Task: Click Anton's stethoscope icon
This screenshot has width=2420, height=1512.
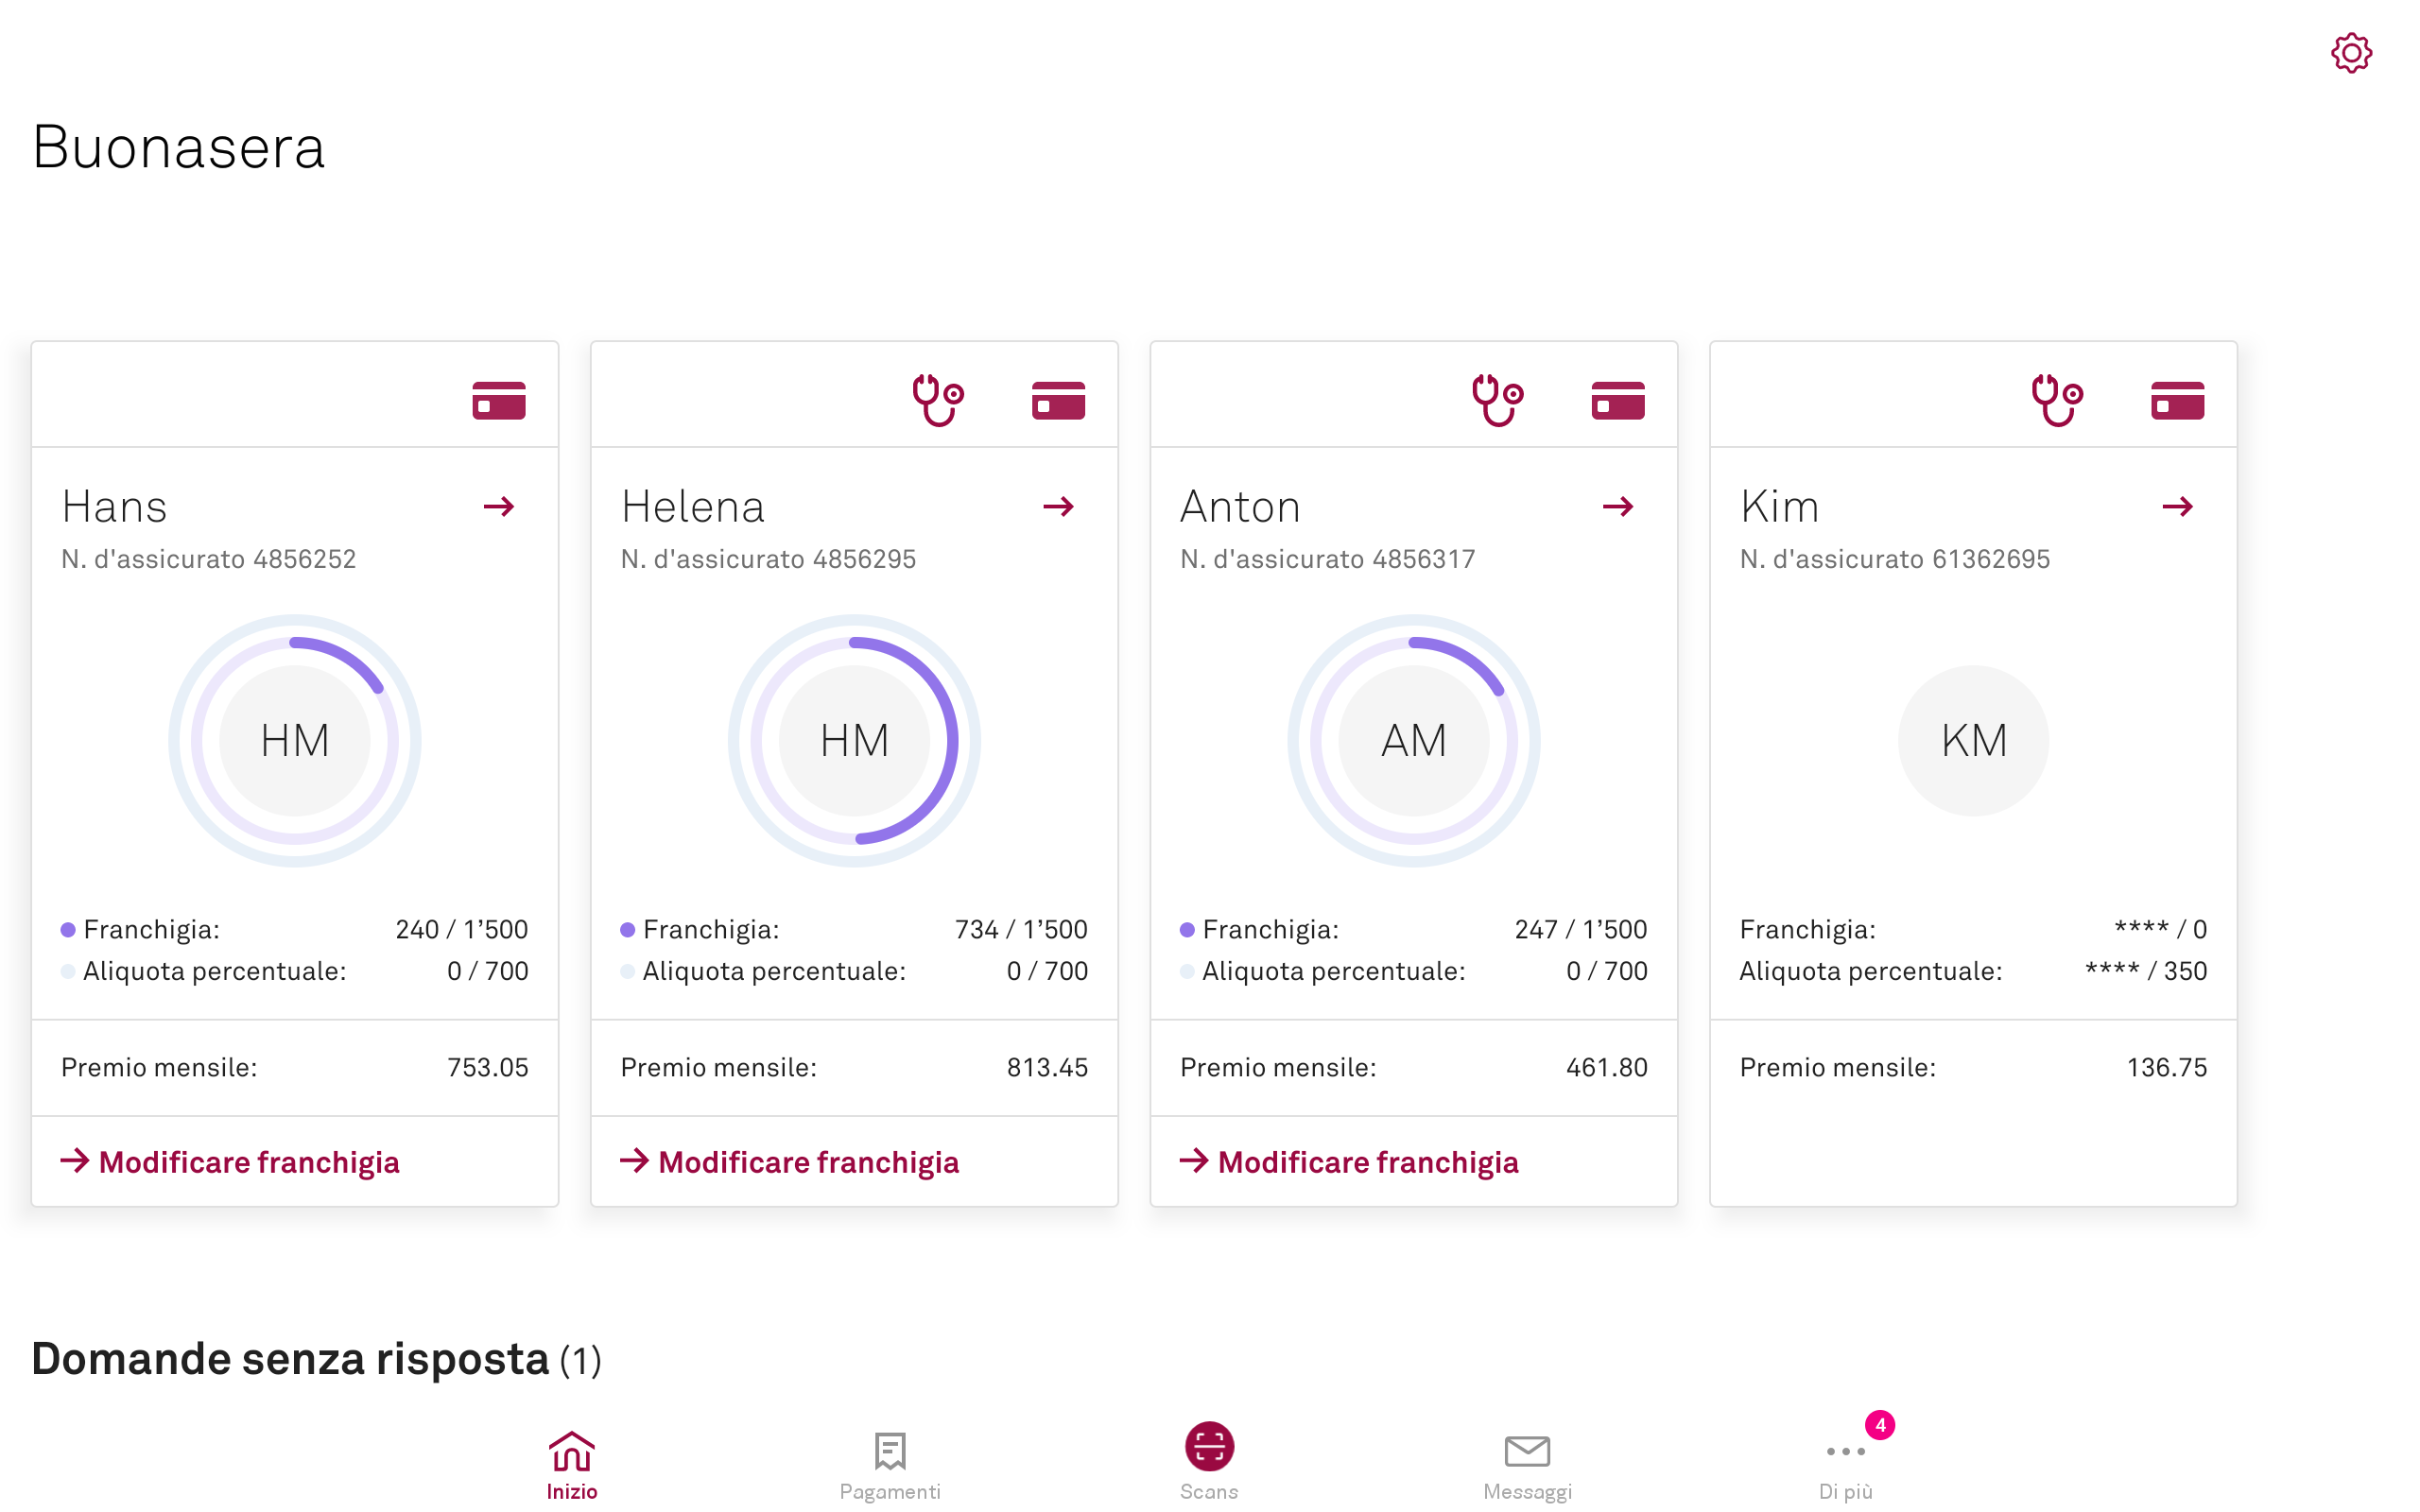Action: [1497, 400]
